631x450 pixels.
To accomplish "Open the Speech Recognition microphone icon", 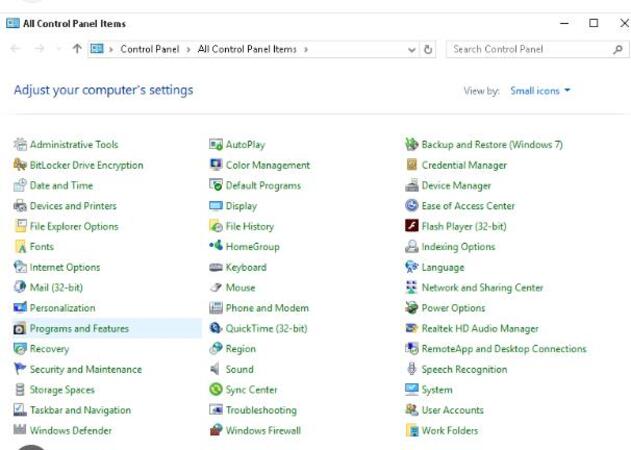I will pyautogui.click(x=412, y=369).
